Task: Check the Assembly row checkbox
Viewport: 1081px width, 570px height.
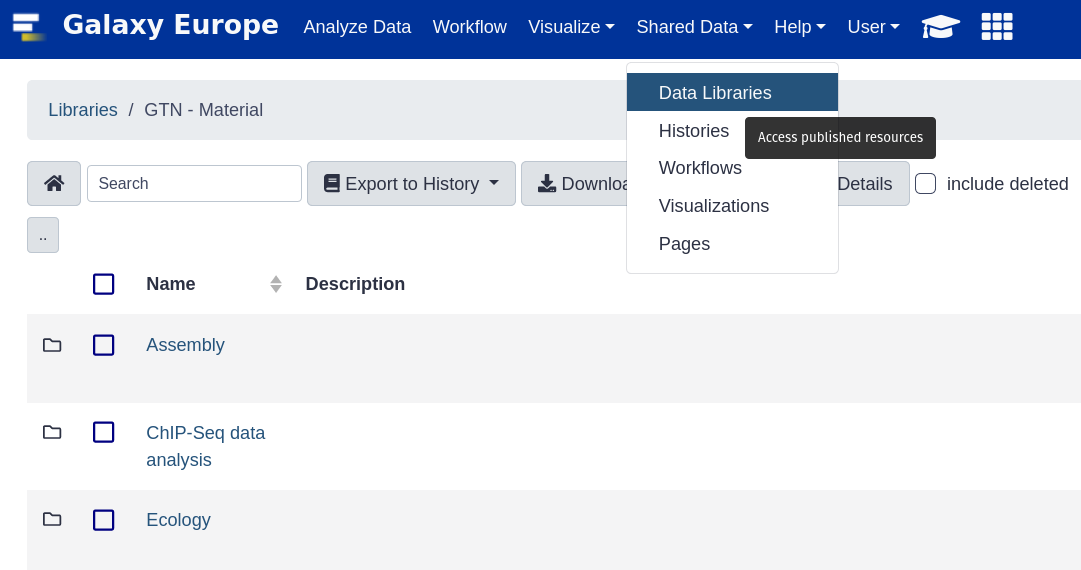Action: coord(103,345)
